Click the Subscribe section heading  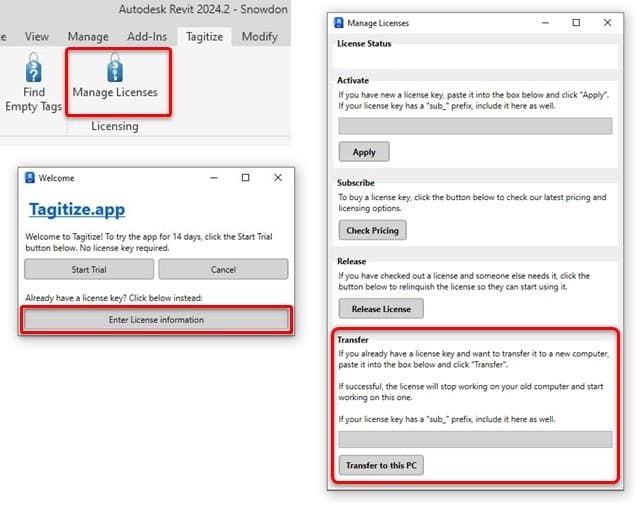coord(356,183)
